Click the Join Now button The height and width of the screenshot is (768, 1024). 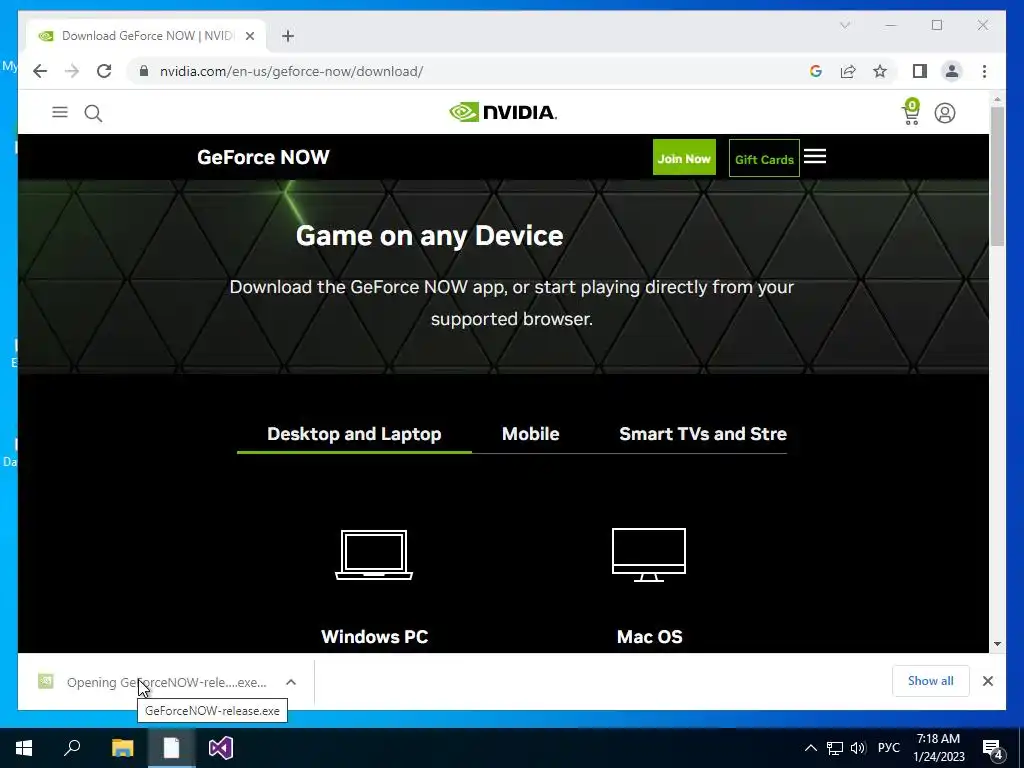684,157
